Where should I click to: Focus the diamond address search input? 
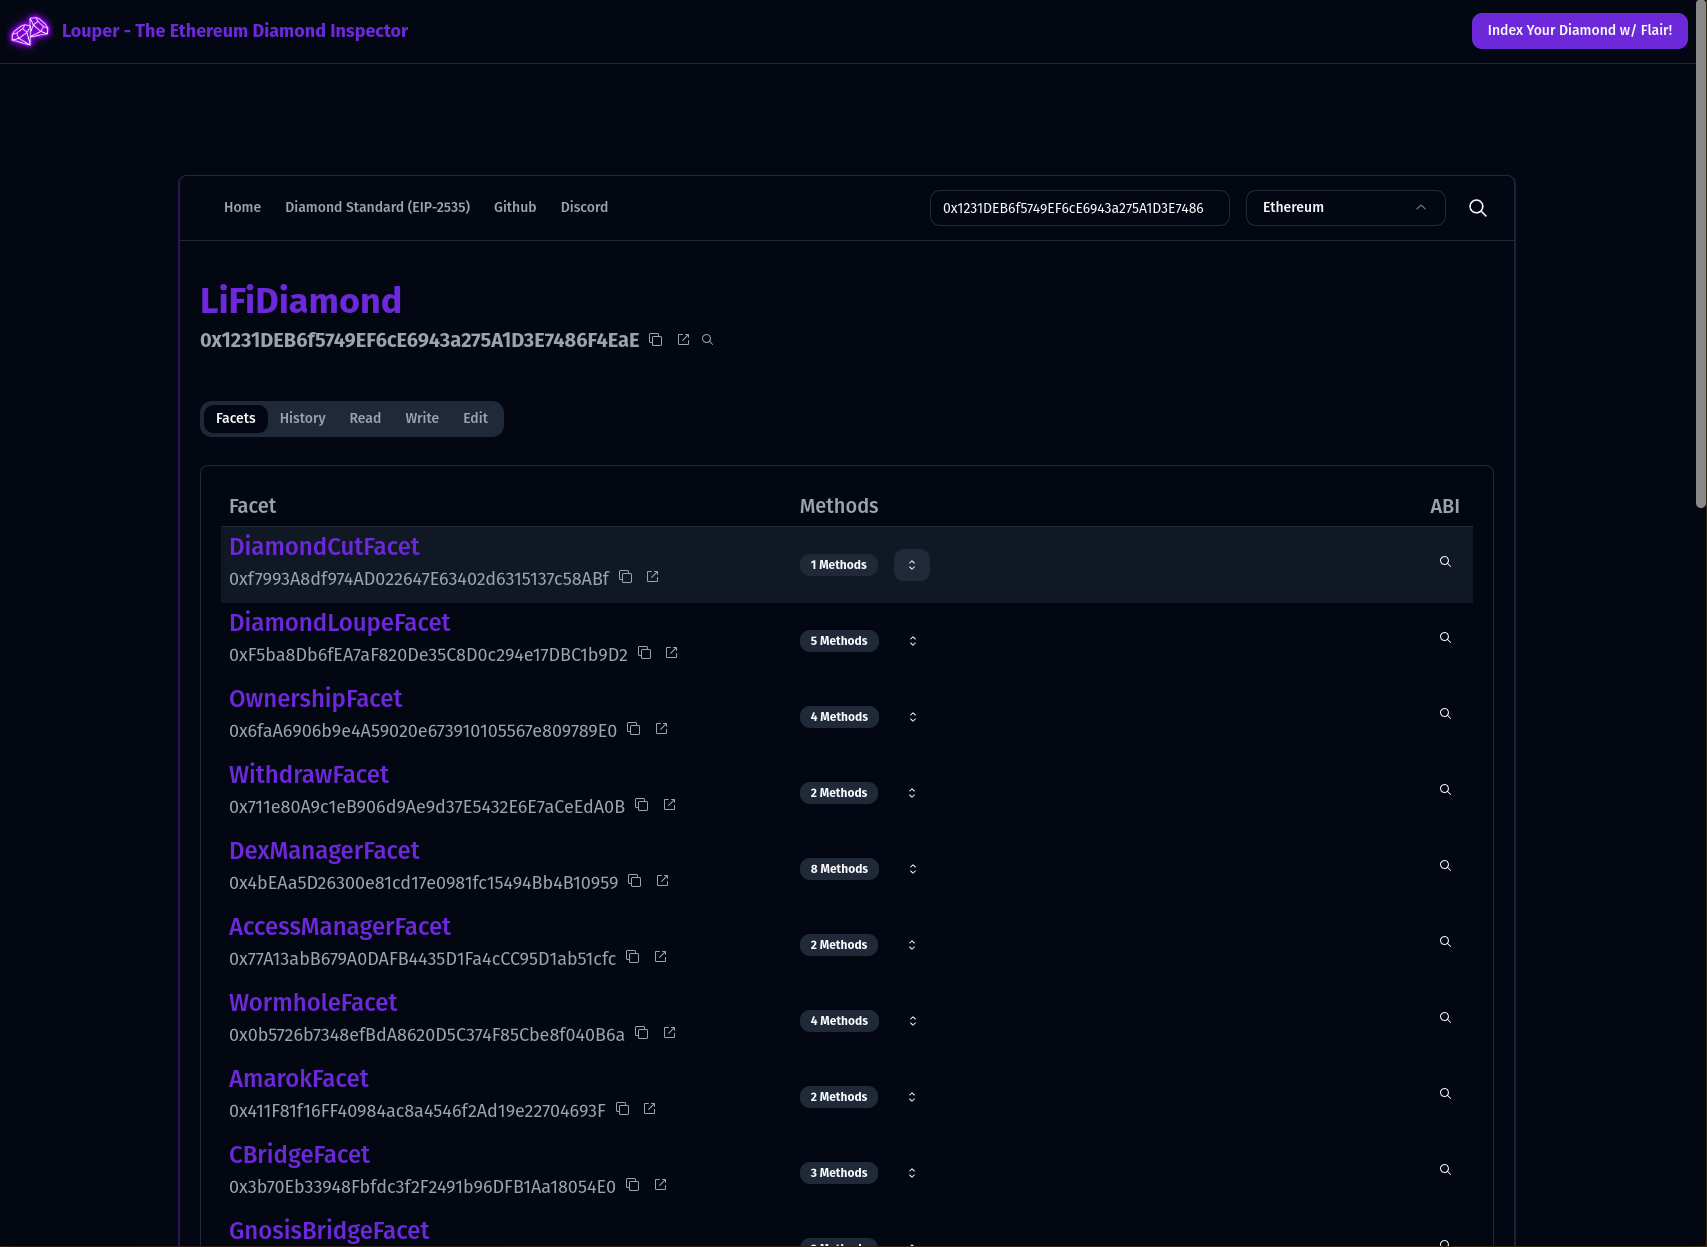1080,208
